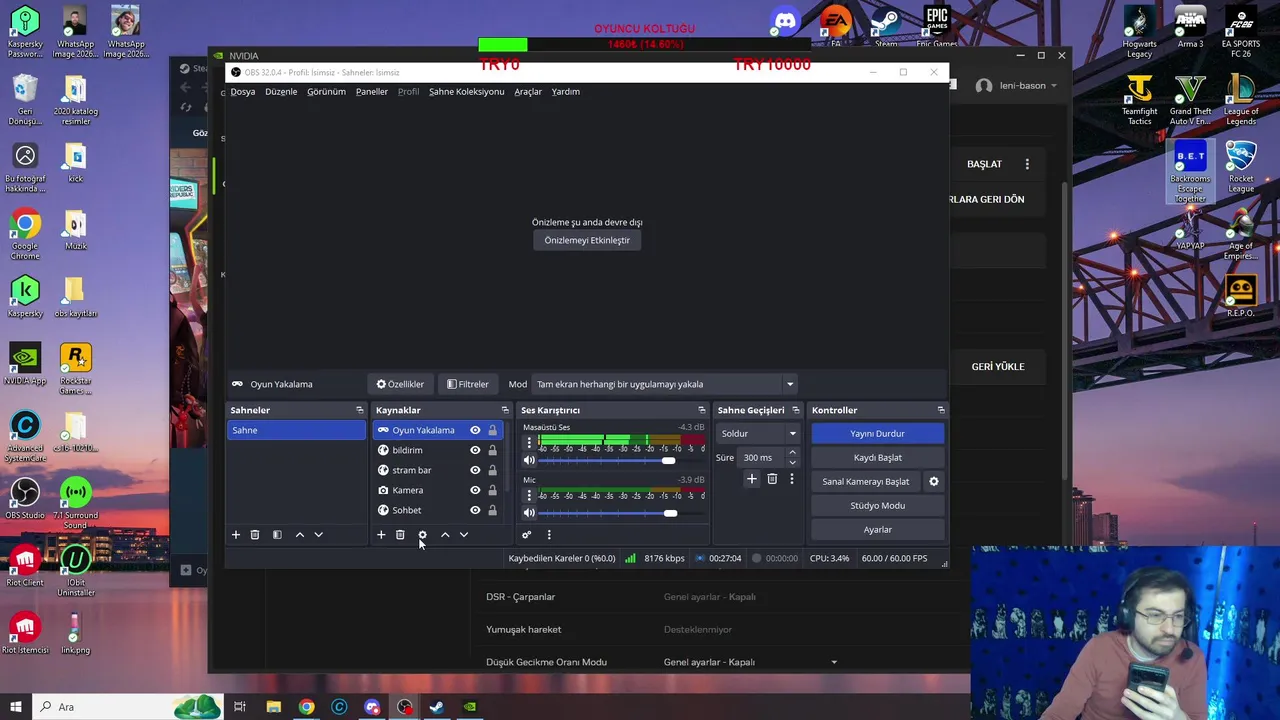
Task: Move scene up with the Sahneler up arrow
Action: [x=299, y=535]
